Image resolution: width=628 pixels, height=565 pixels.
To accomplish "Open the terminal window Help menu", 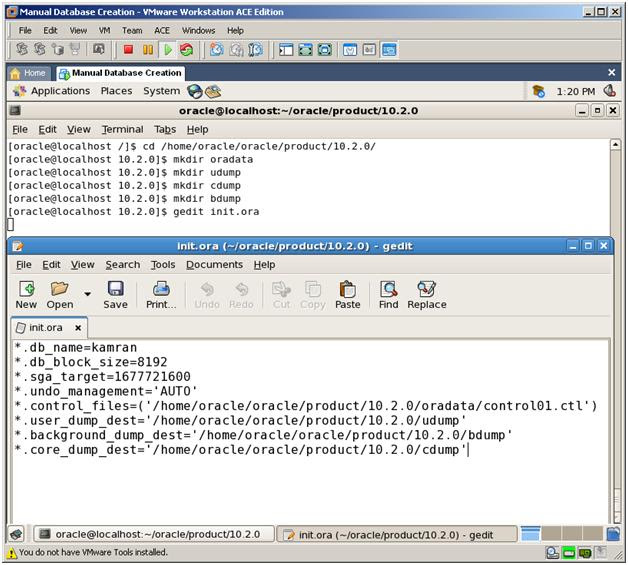I will 197,129.
